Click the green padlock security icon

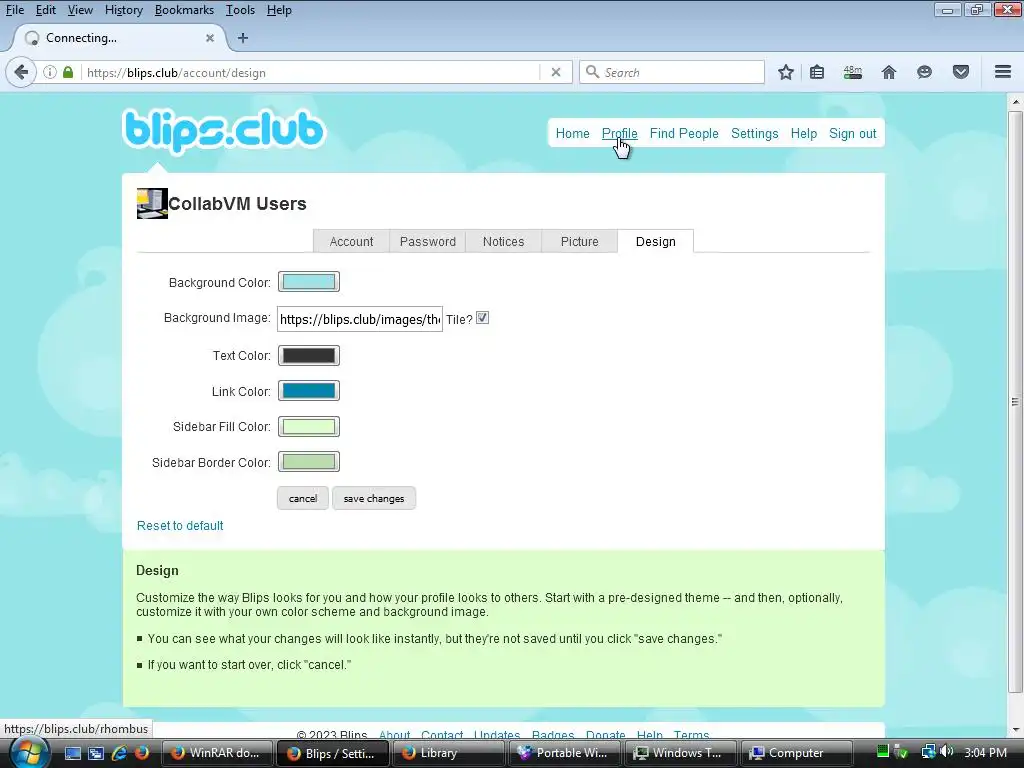[x=68, y=72]
